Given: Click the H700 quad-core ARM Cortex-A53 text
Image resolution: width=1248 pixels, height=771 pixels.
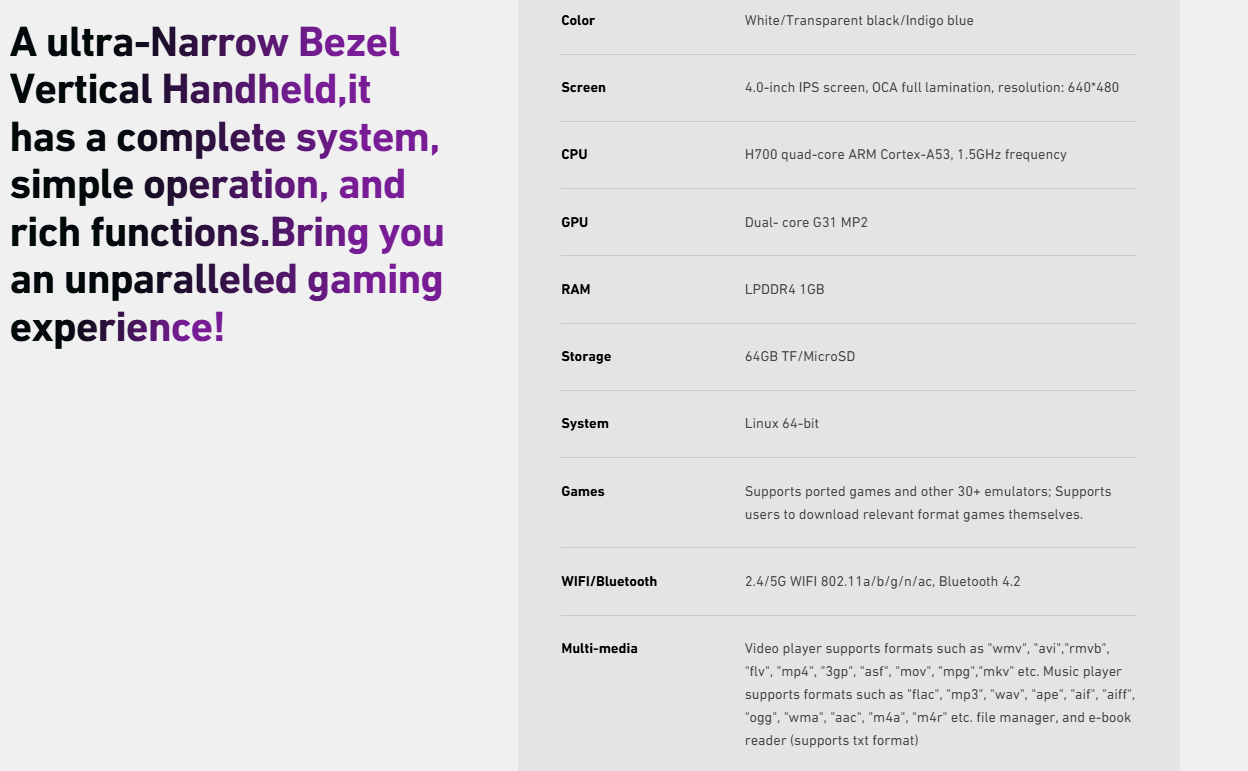Looking at the screenshot, I should pyautogui.click(x=905, y=154).
